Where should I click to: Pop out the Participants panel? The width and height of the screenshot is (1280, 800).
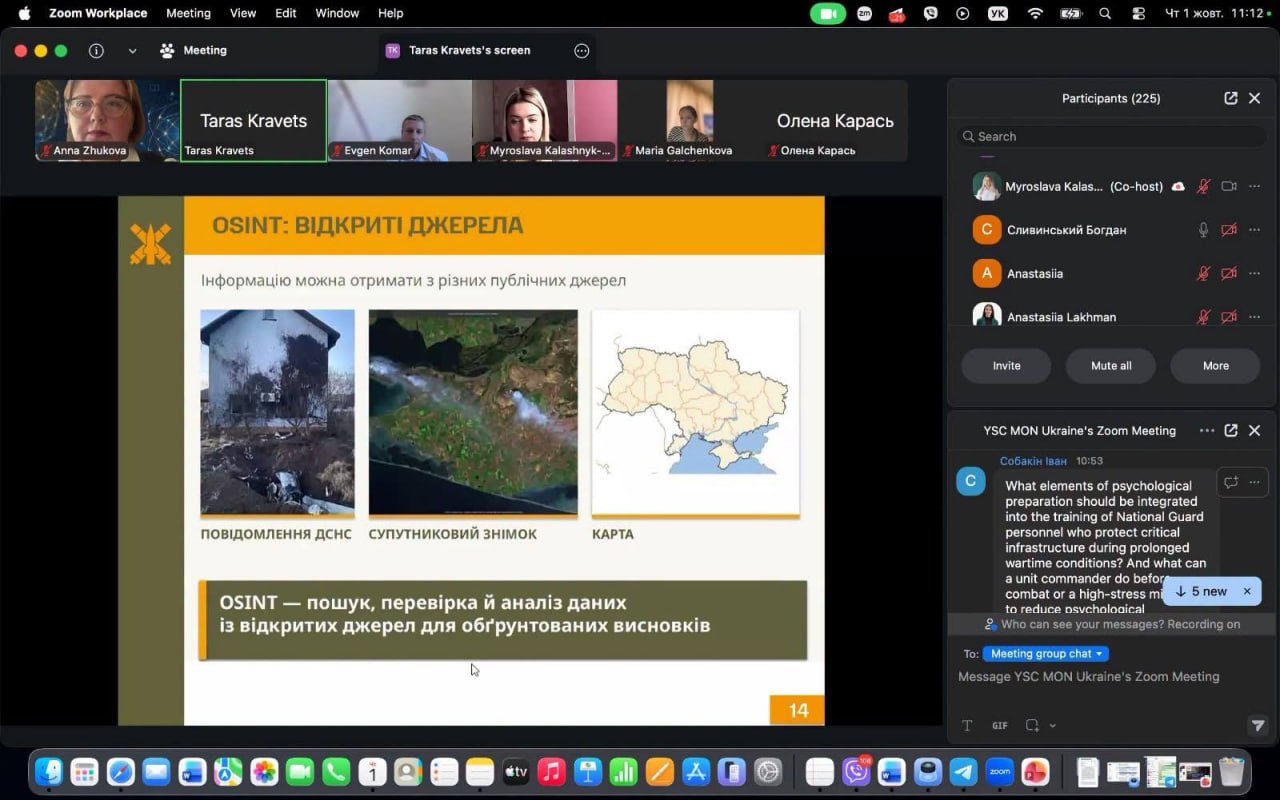tap(1231, 98)
